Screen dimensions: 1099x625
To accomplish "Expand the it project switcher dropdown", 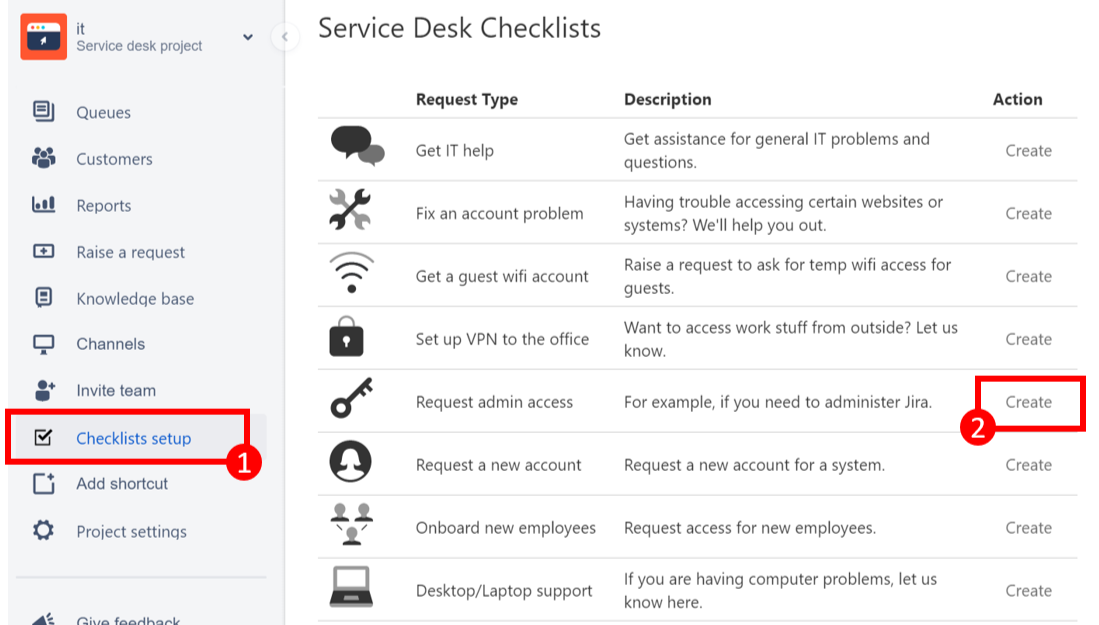I will point(248,38).
